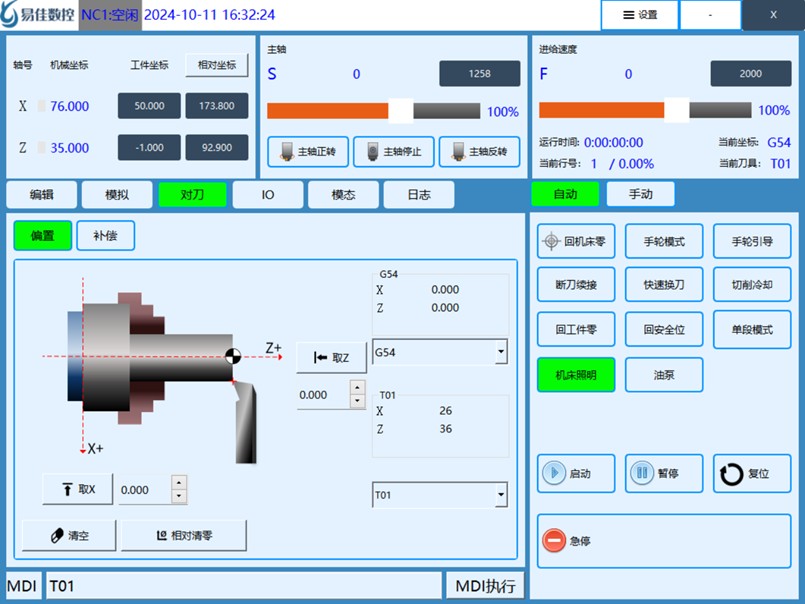Hit the red 急停 emergency stop
This screenshot has height=604, width=805.
tap(664, 541)
